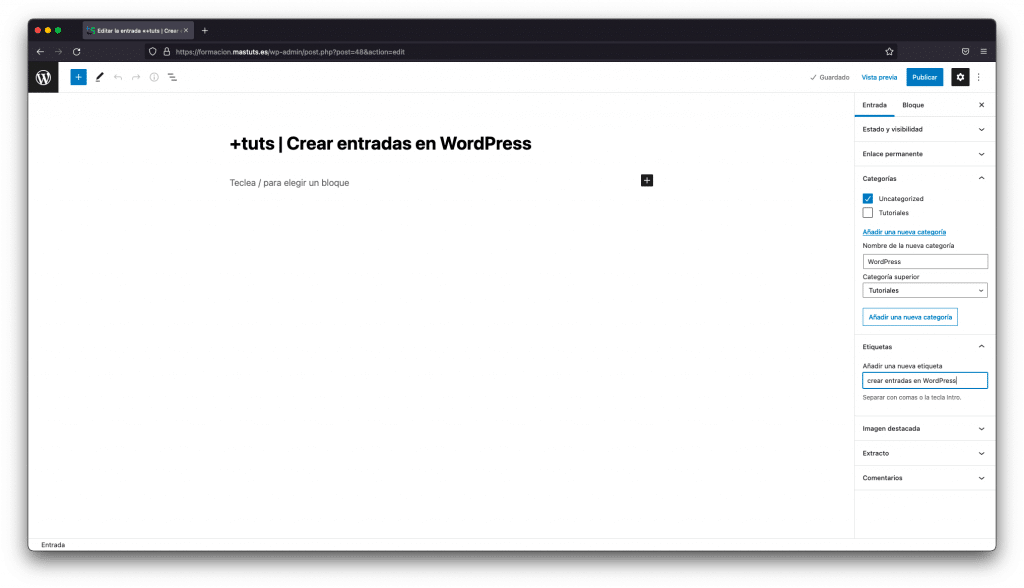Open the content details info icon
Screen dimensions: 1024x588
154,77
